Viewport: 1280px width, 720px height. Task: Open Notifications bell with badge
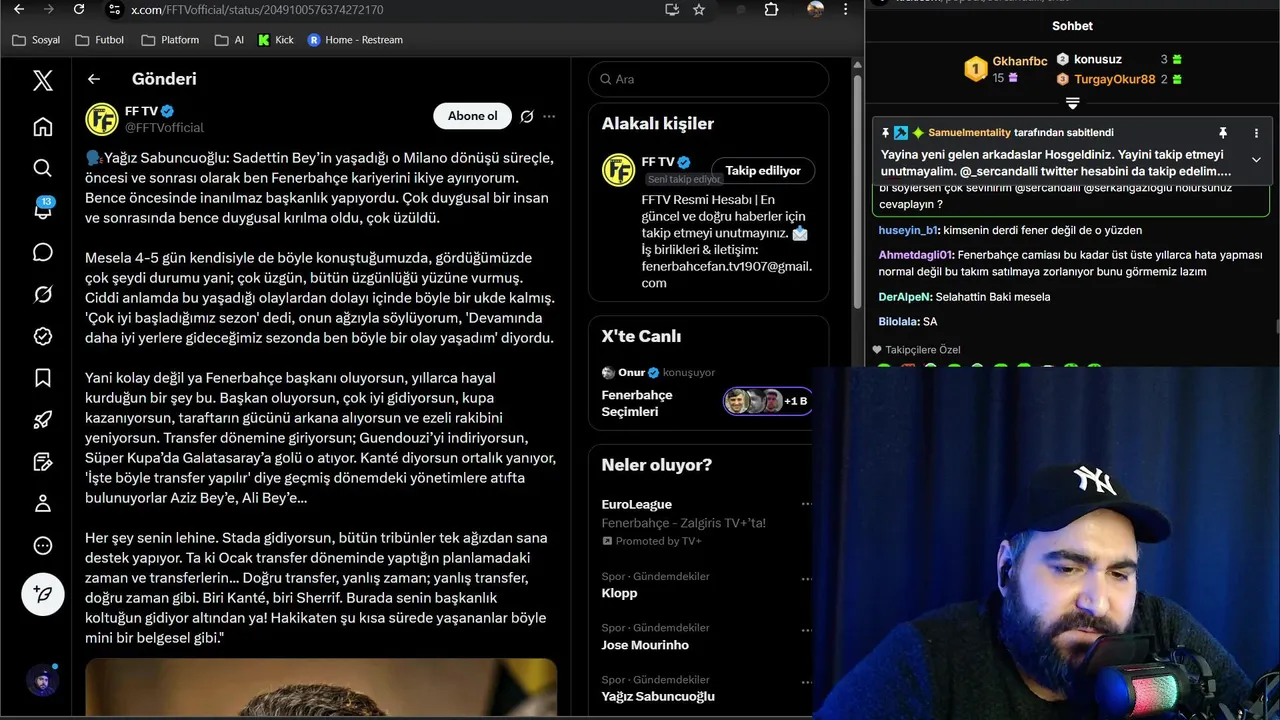42,208
